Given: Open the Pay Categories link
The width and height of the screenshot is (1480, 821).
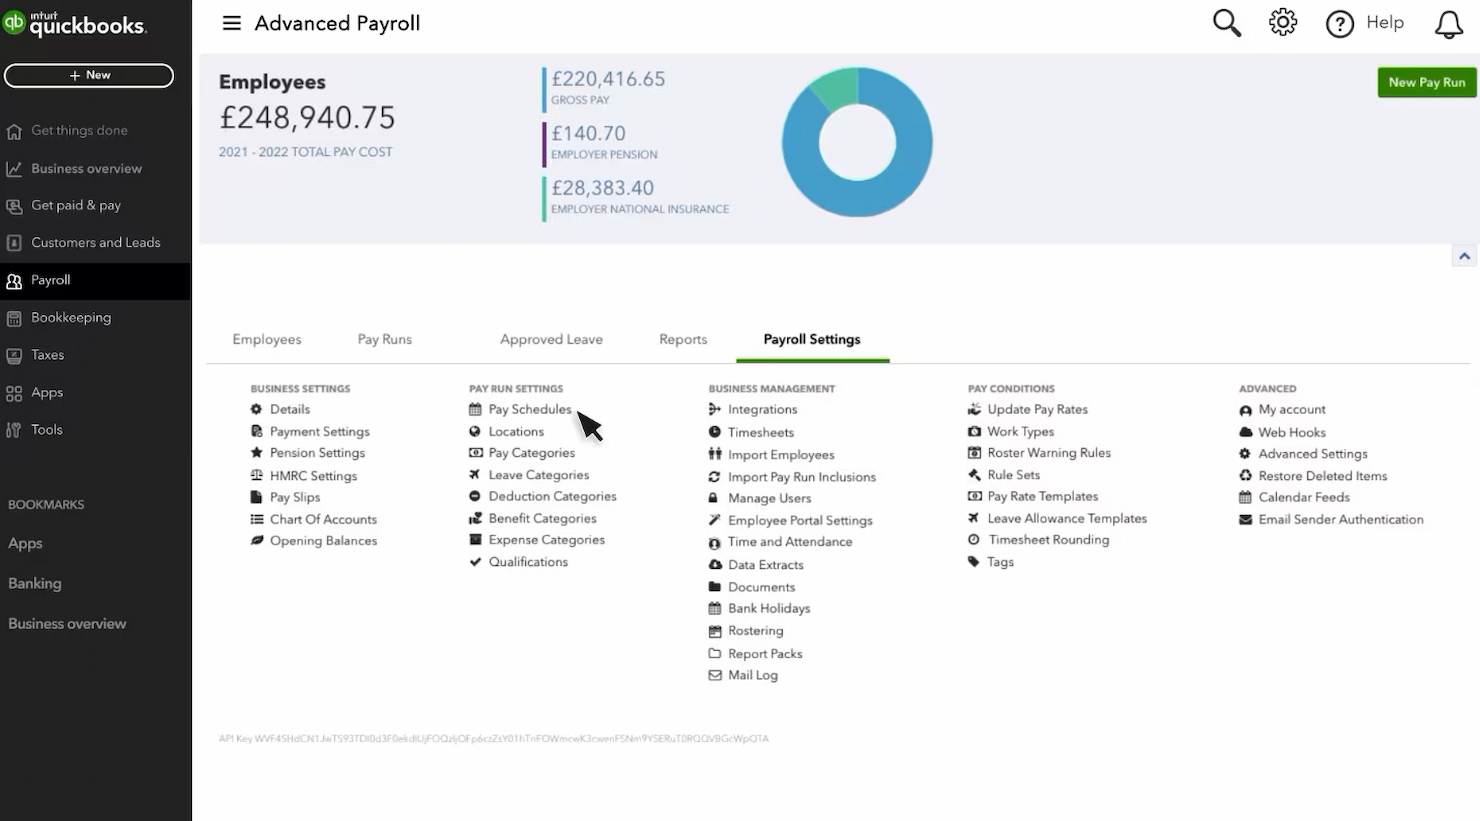Looking at the screenshot, I should click(x=532, y=453).
